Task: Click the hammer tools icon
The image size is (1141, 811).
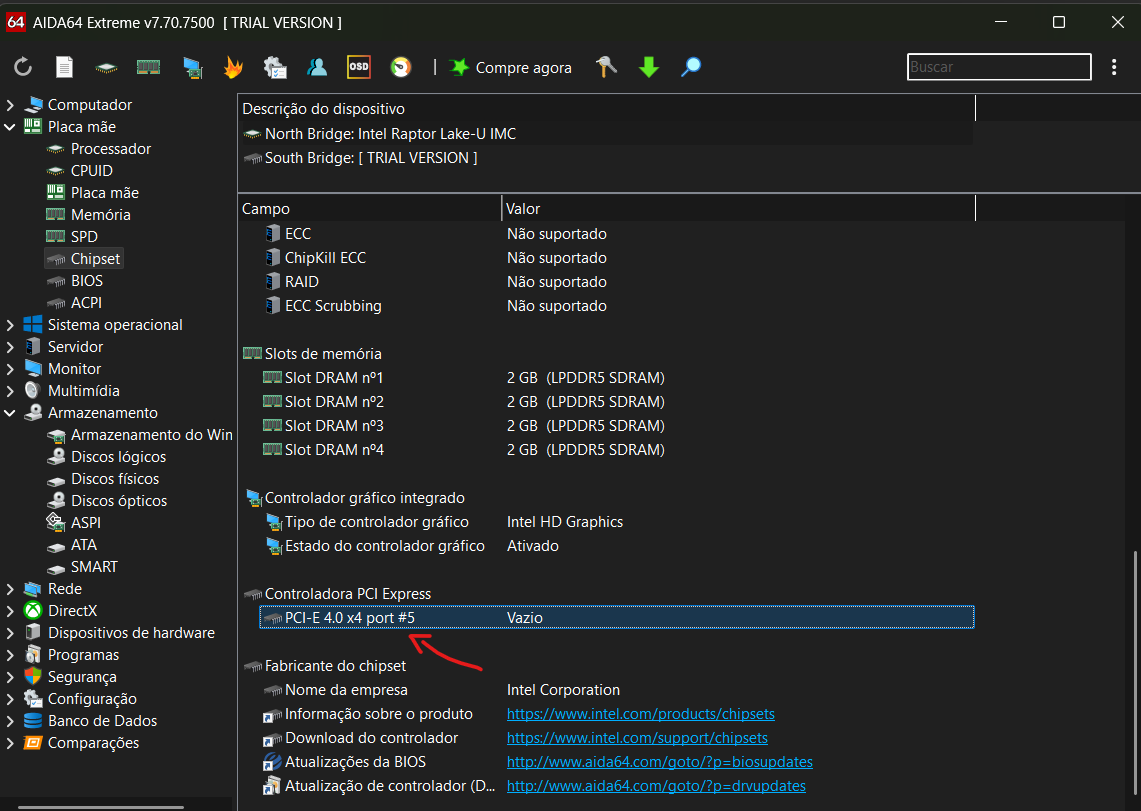Action: (606, 66)
